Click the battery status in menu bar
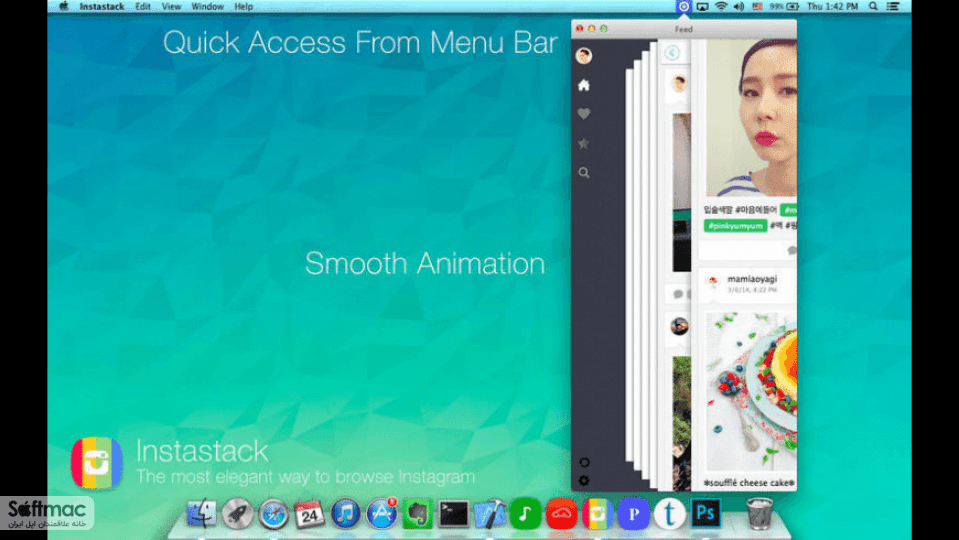 click(x=785, y=6)
